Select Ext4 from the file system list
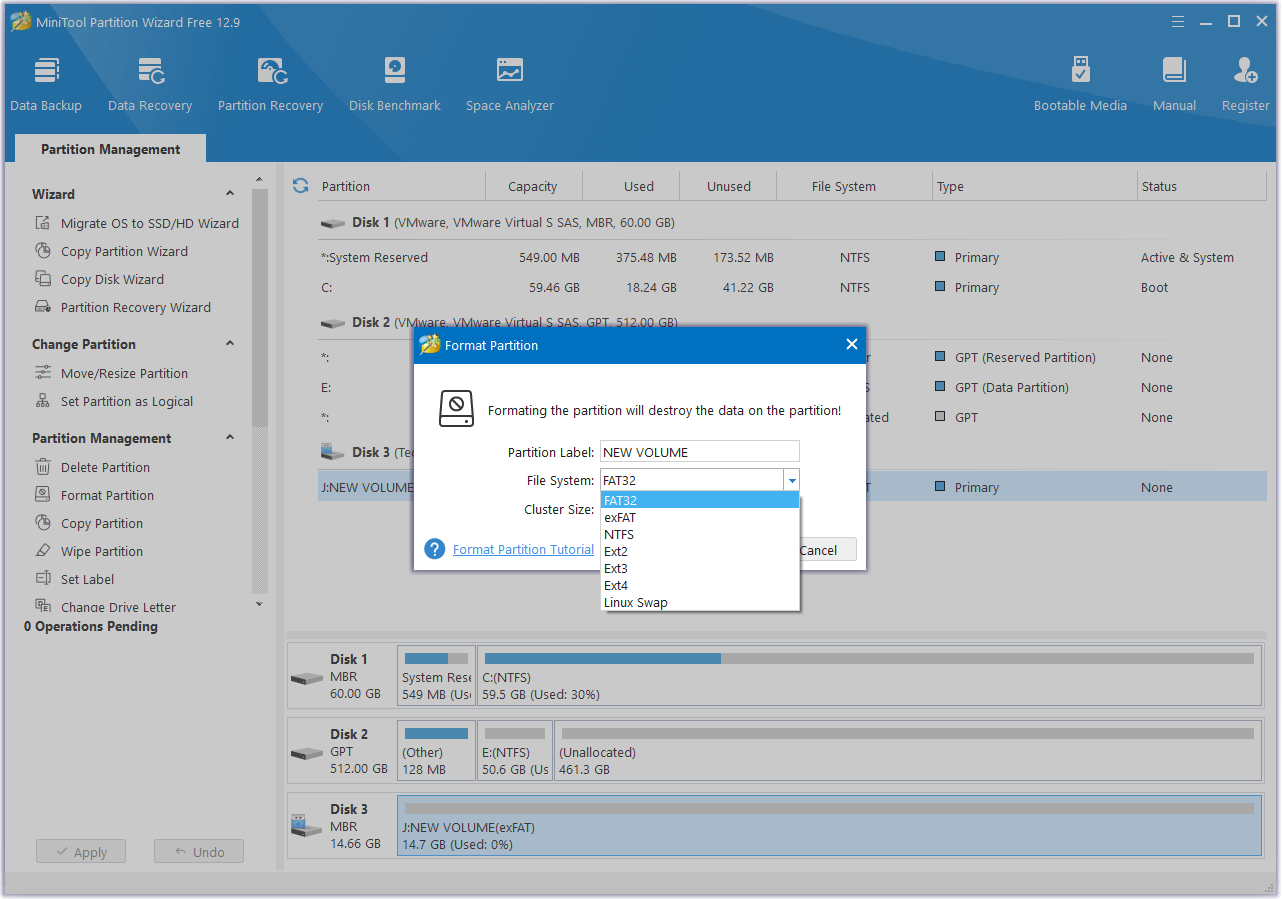The image size is (1282, 899). click(x=700, y=585)
